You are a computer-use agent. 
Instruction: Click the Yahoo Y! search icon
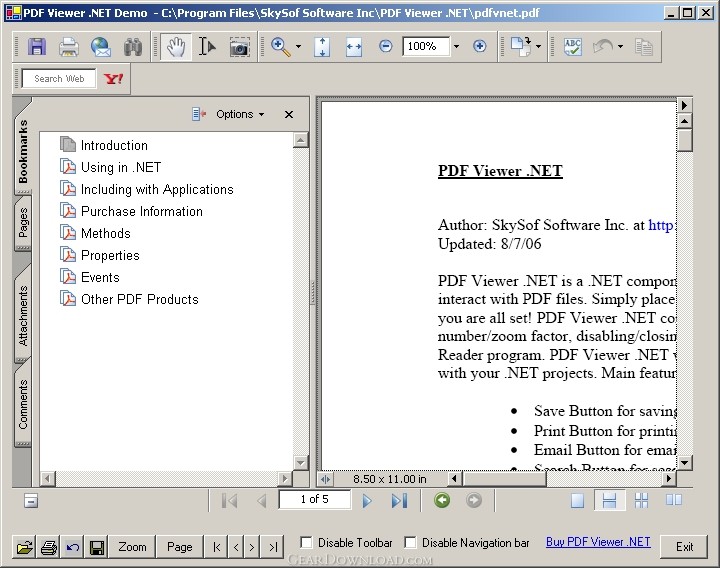click(x=113, y=79)
